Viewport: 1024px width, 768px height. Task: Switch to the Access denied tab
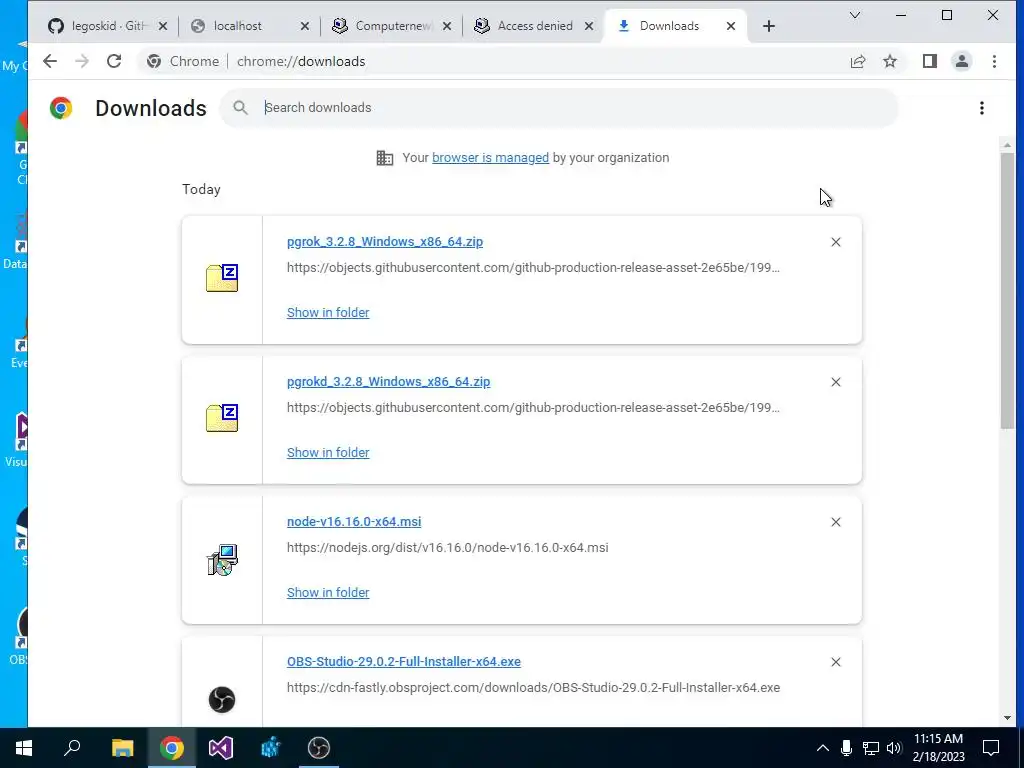point(534,26)
